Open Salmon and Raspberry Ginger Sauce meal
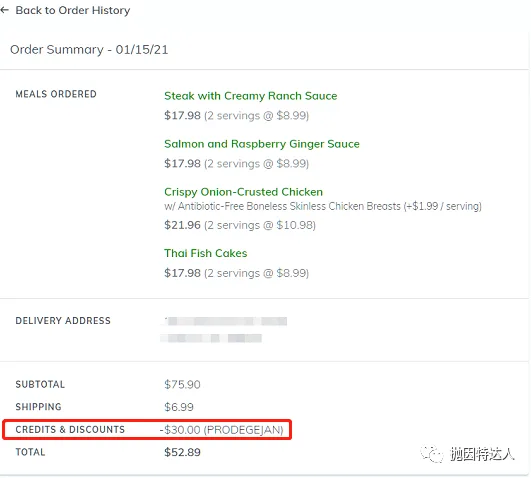Screen dimensions: 531x478 (x=262, y=144)
